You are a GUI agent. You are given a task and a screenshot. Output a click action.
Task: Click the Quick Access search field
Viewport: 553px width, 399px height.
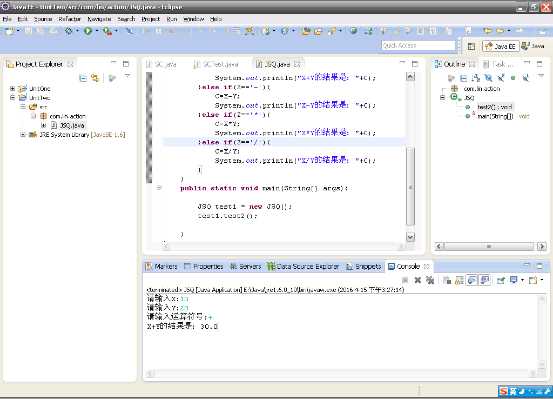coord(418,46)
